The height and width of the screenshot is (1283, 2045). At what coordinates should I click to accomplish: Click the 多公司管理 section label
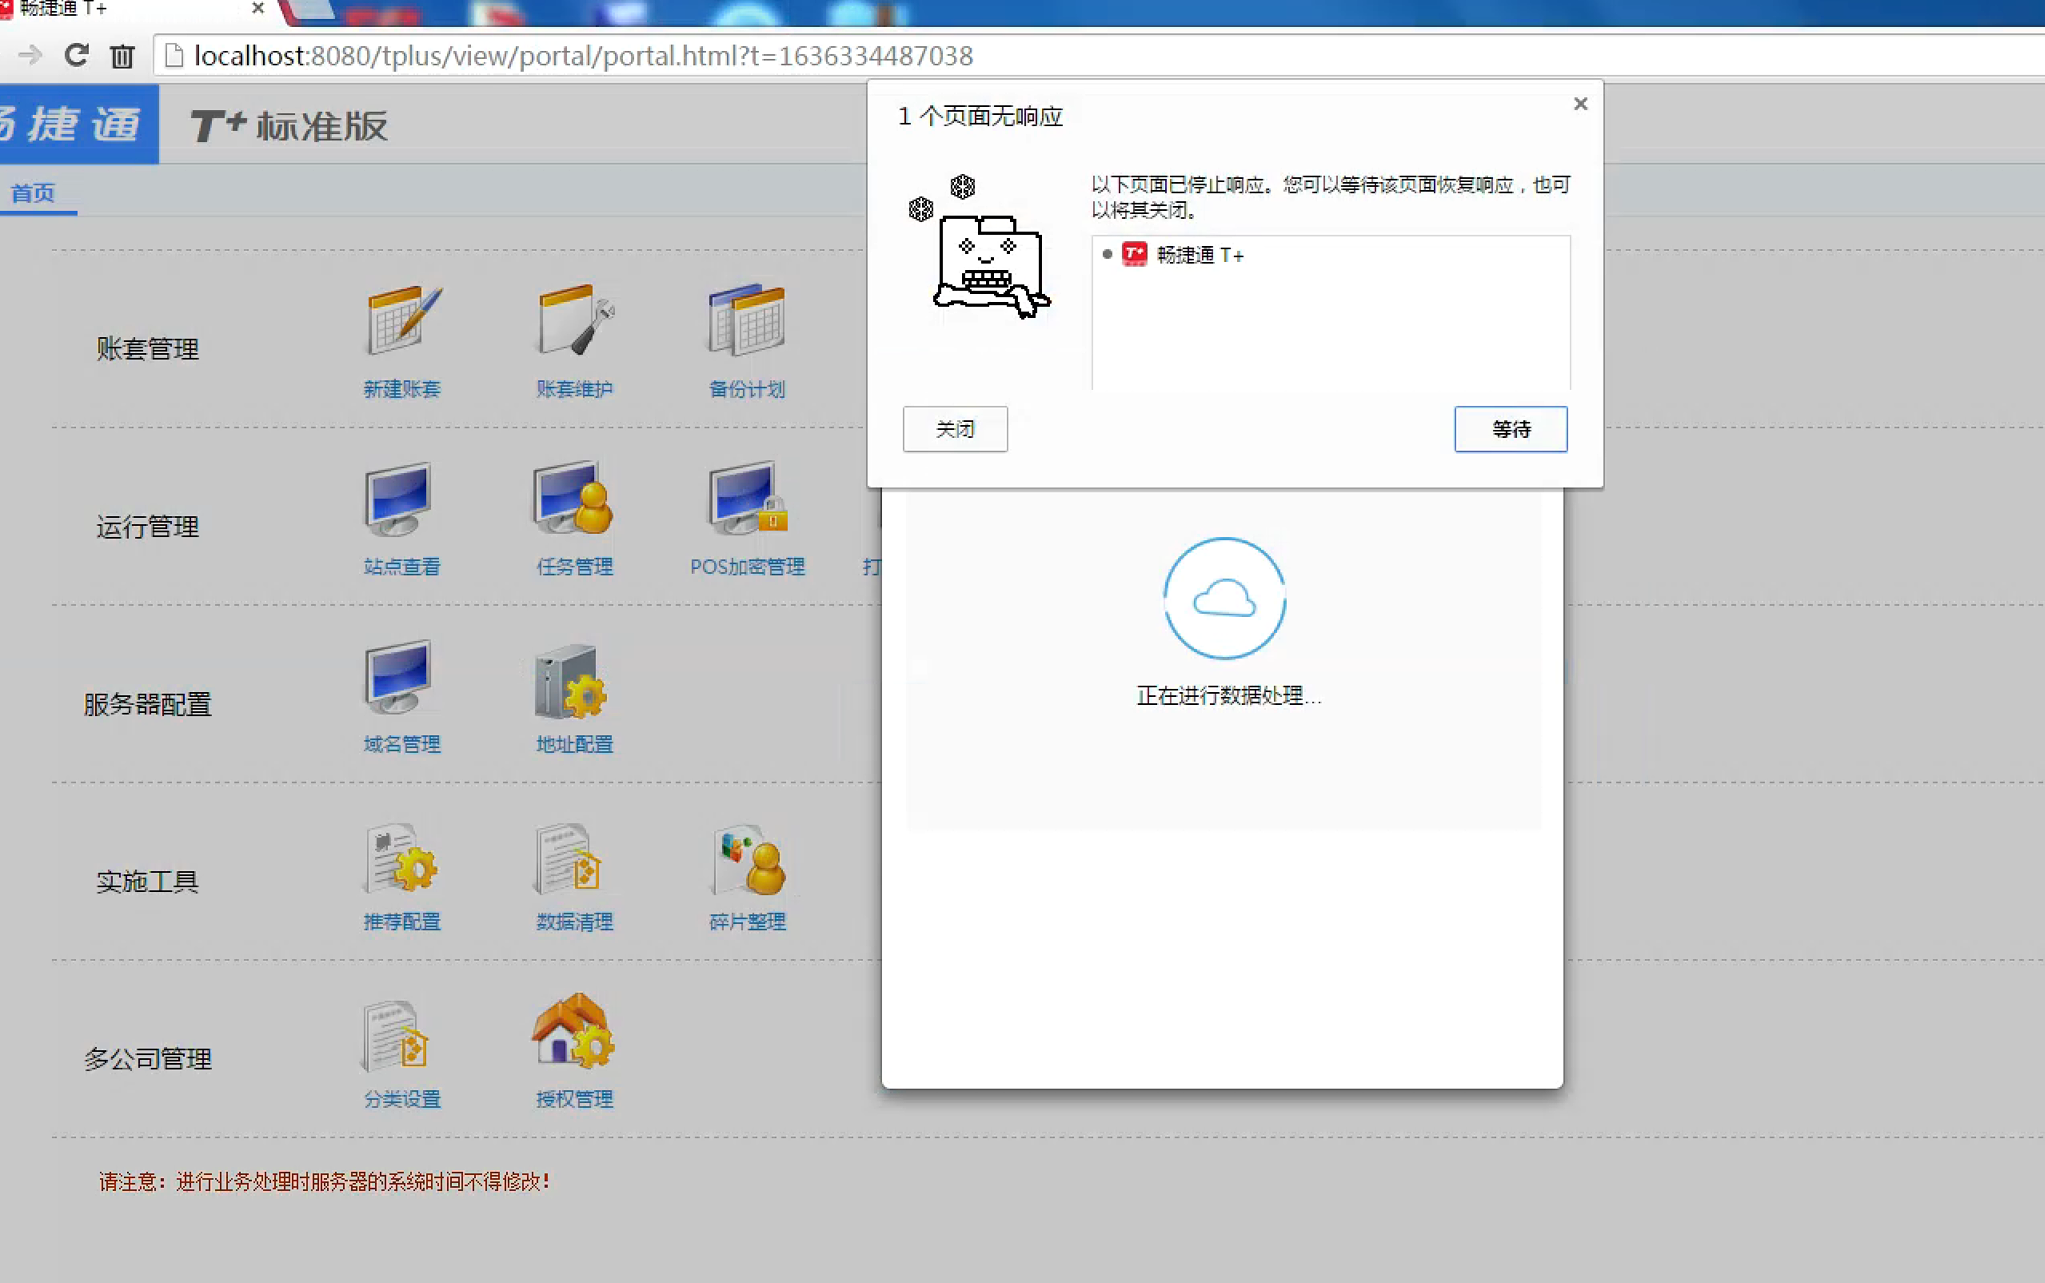coord(148,1058)
